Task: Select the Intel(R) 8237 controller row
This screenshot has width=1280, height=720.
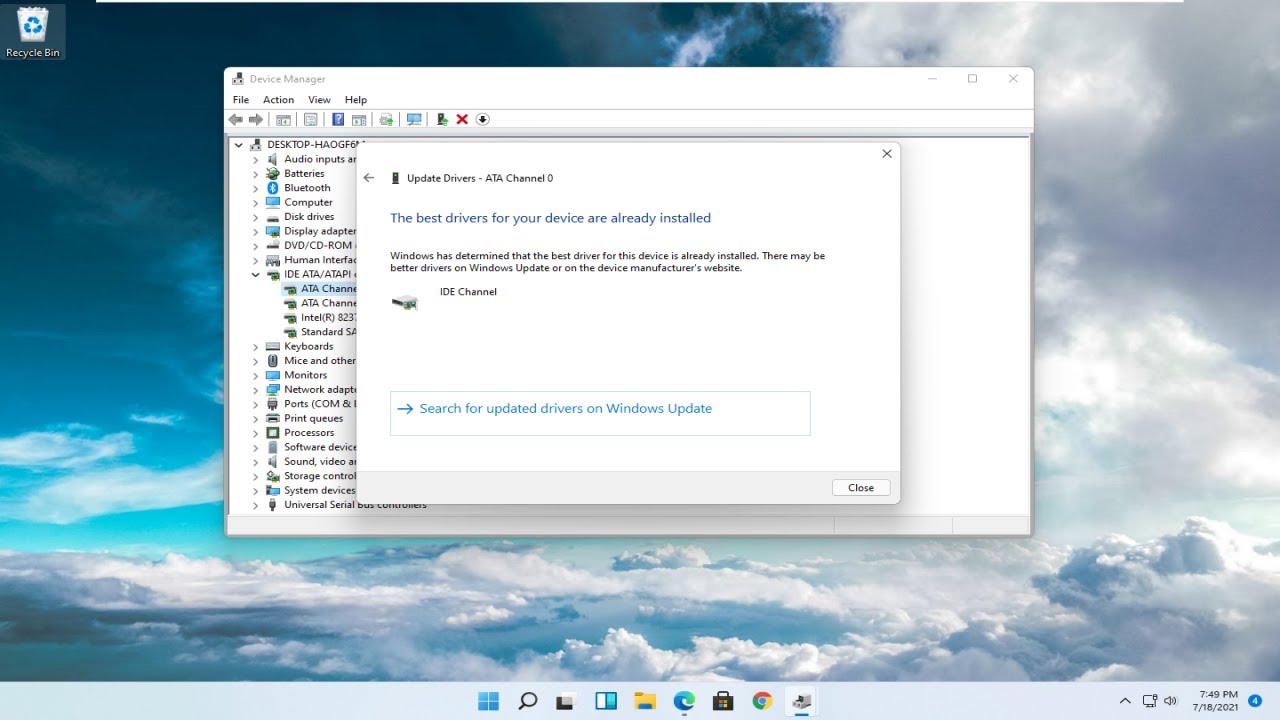Action: tap(320, 317)
